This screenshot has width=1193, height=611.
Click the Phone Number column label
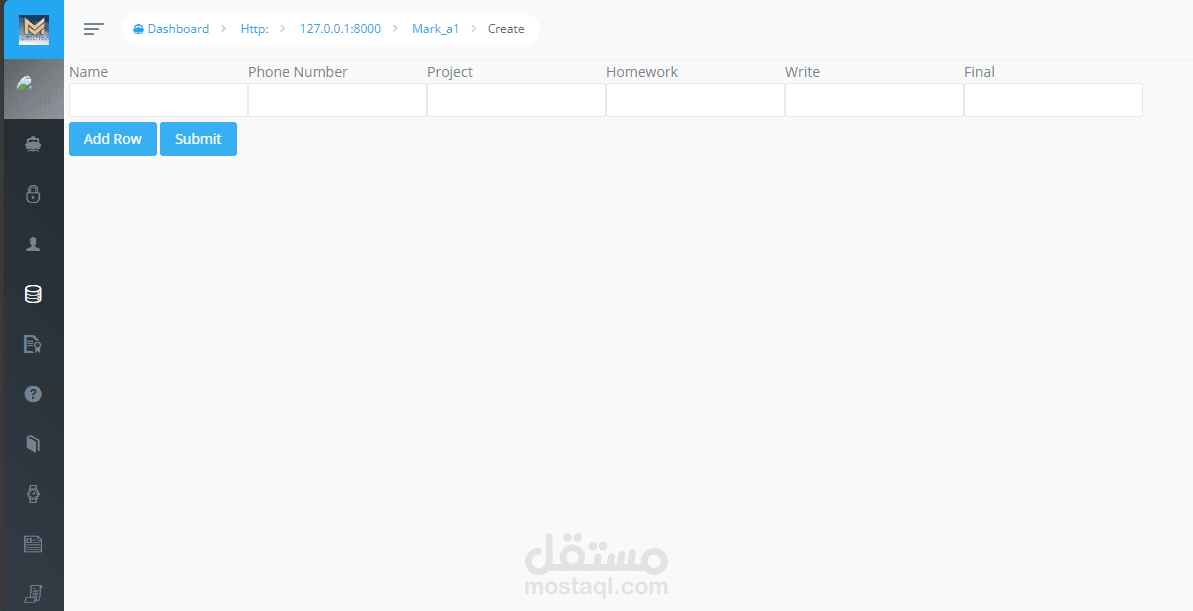pyautogui.click(x=297, y=72)
